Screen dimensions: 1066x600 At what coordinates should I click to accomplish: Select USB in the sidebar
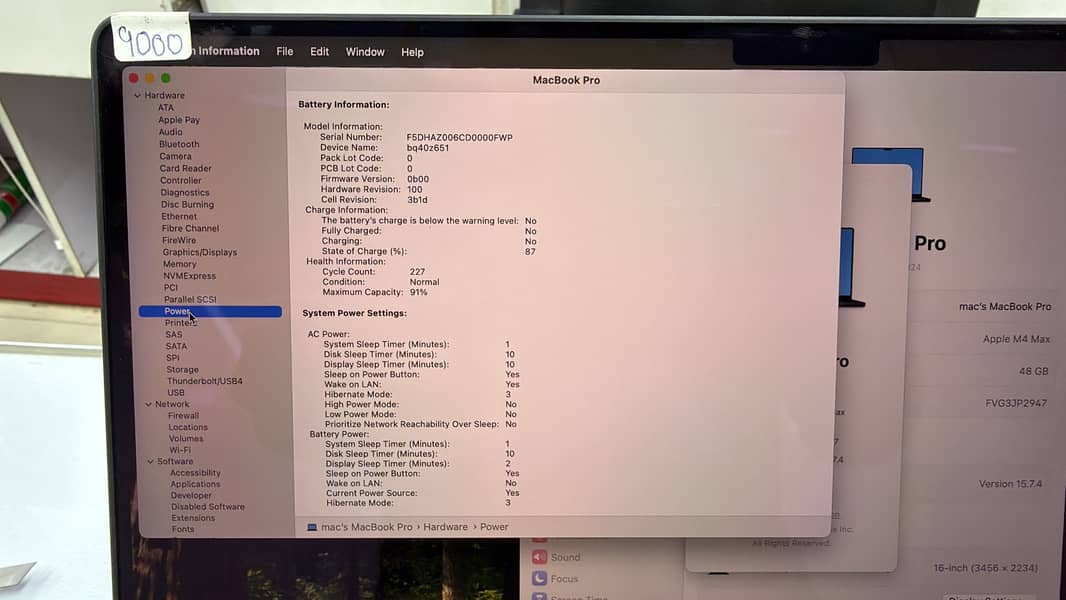pyautogui.click(x=175, y=393)
